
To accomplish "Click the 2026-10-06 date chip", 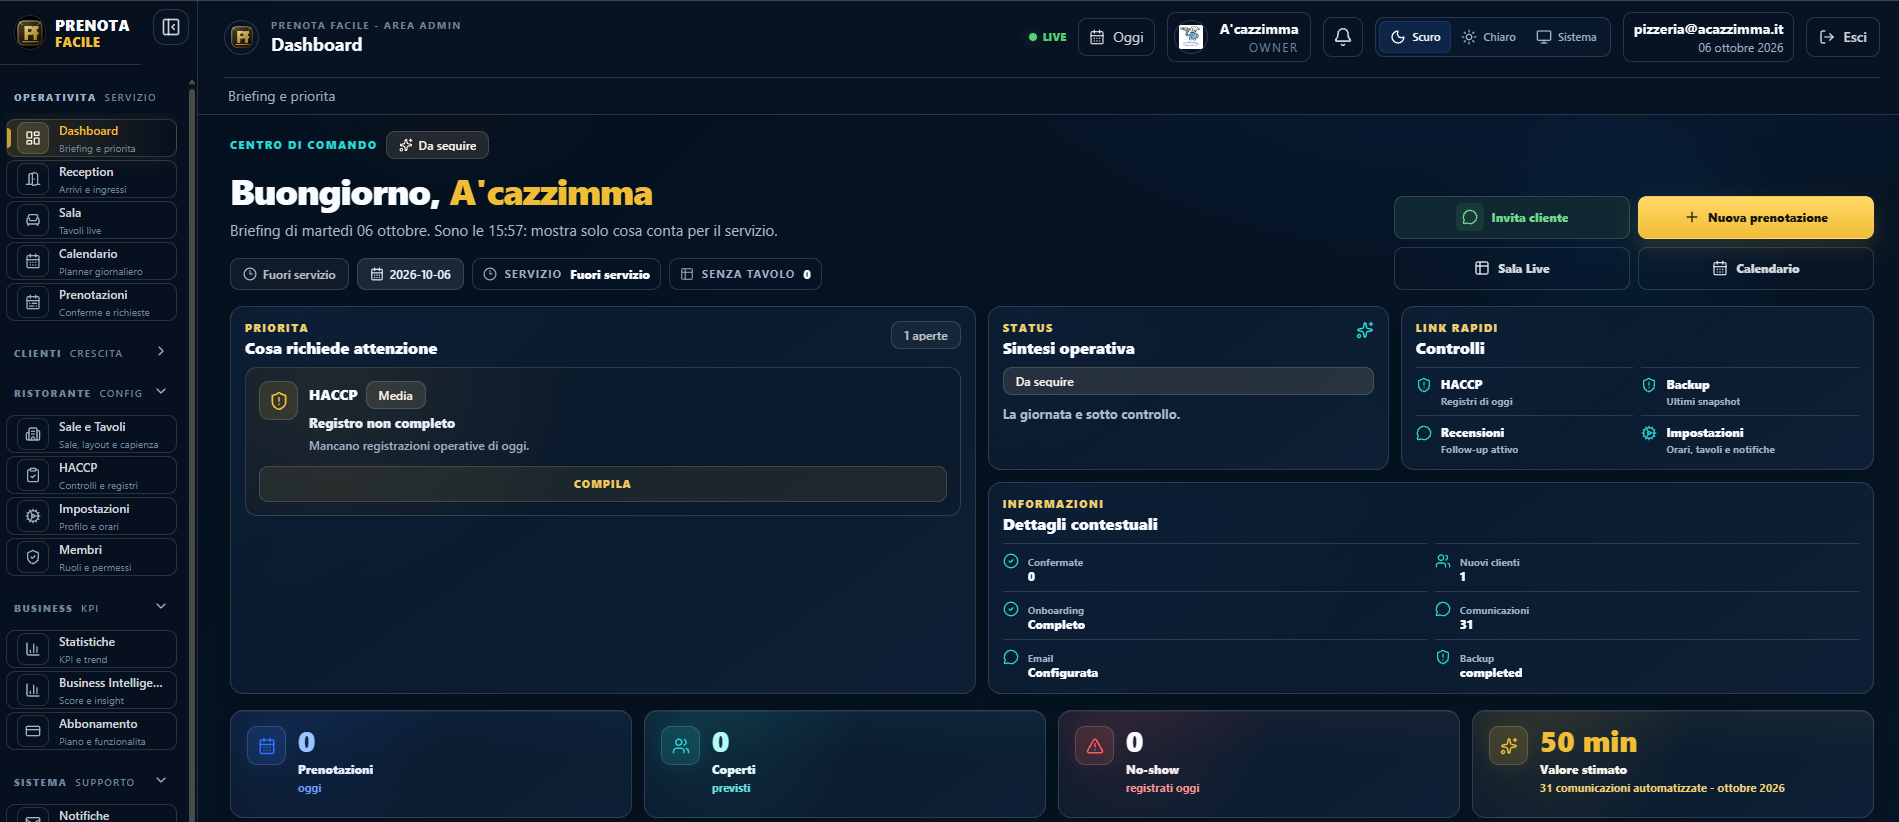I will click(410, 274).
